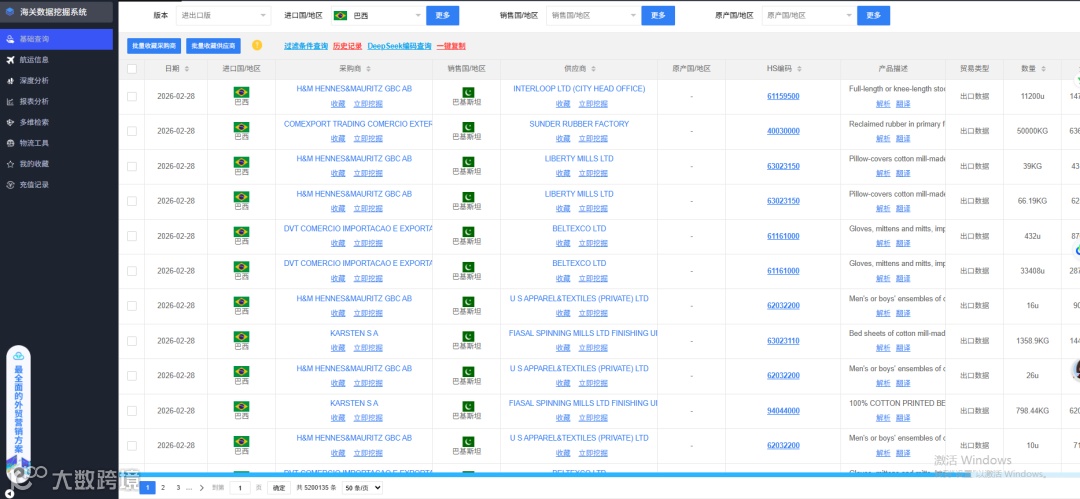Image resolution: width=1080 pixels, height=499 pixels.
Task: Open the 进口国/地区 巴西 dropdown
Action: coord(378,15)
